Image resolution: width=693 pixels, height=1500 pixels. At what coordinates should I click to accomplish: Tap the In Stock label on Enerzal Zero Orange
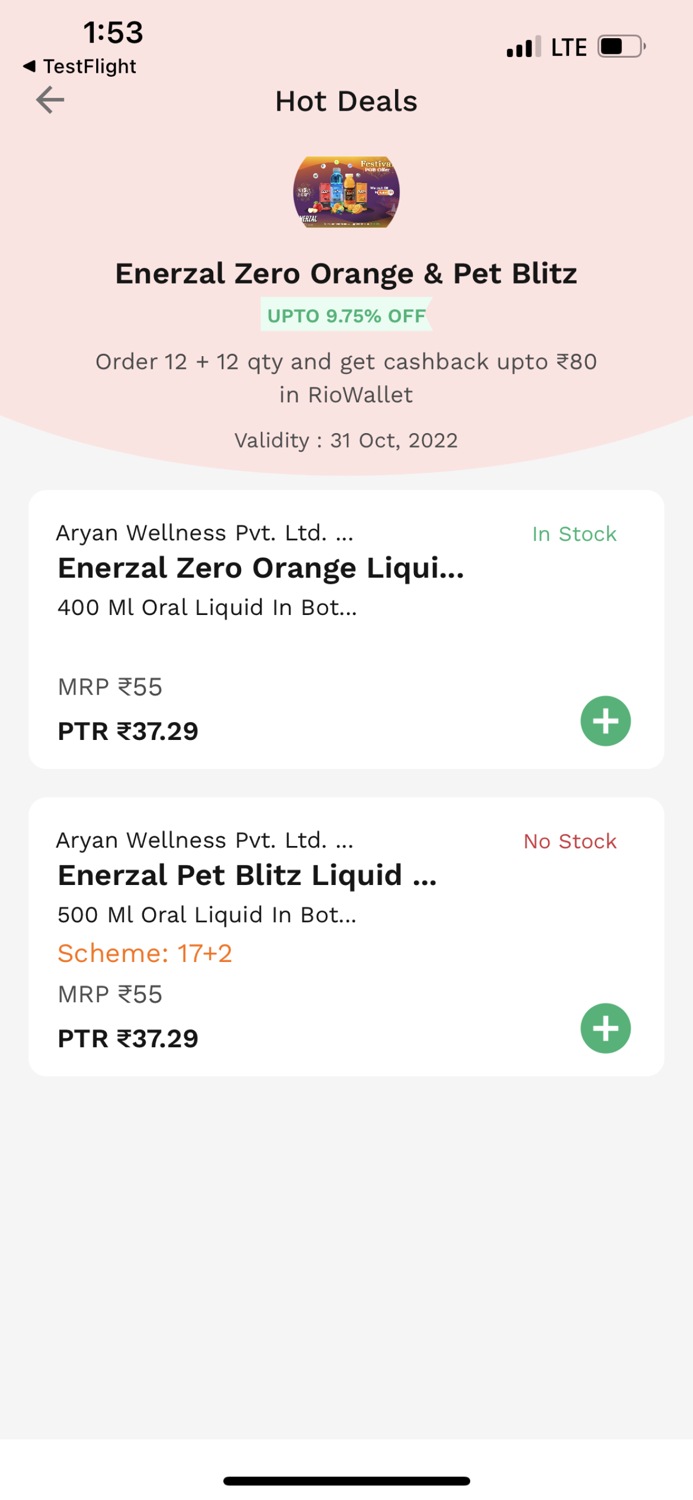coord(574,534)
